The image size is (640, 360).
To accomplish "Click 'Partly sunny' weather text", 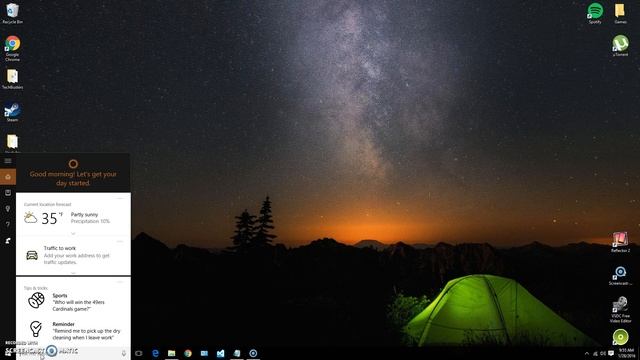I will coord(84,214).
